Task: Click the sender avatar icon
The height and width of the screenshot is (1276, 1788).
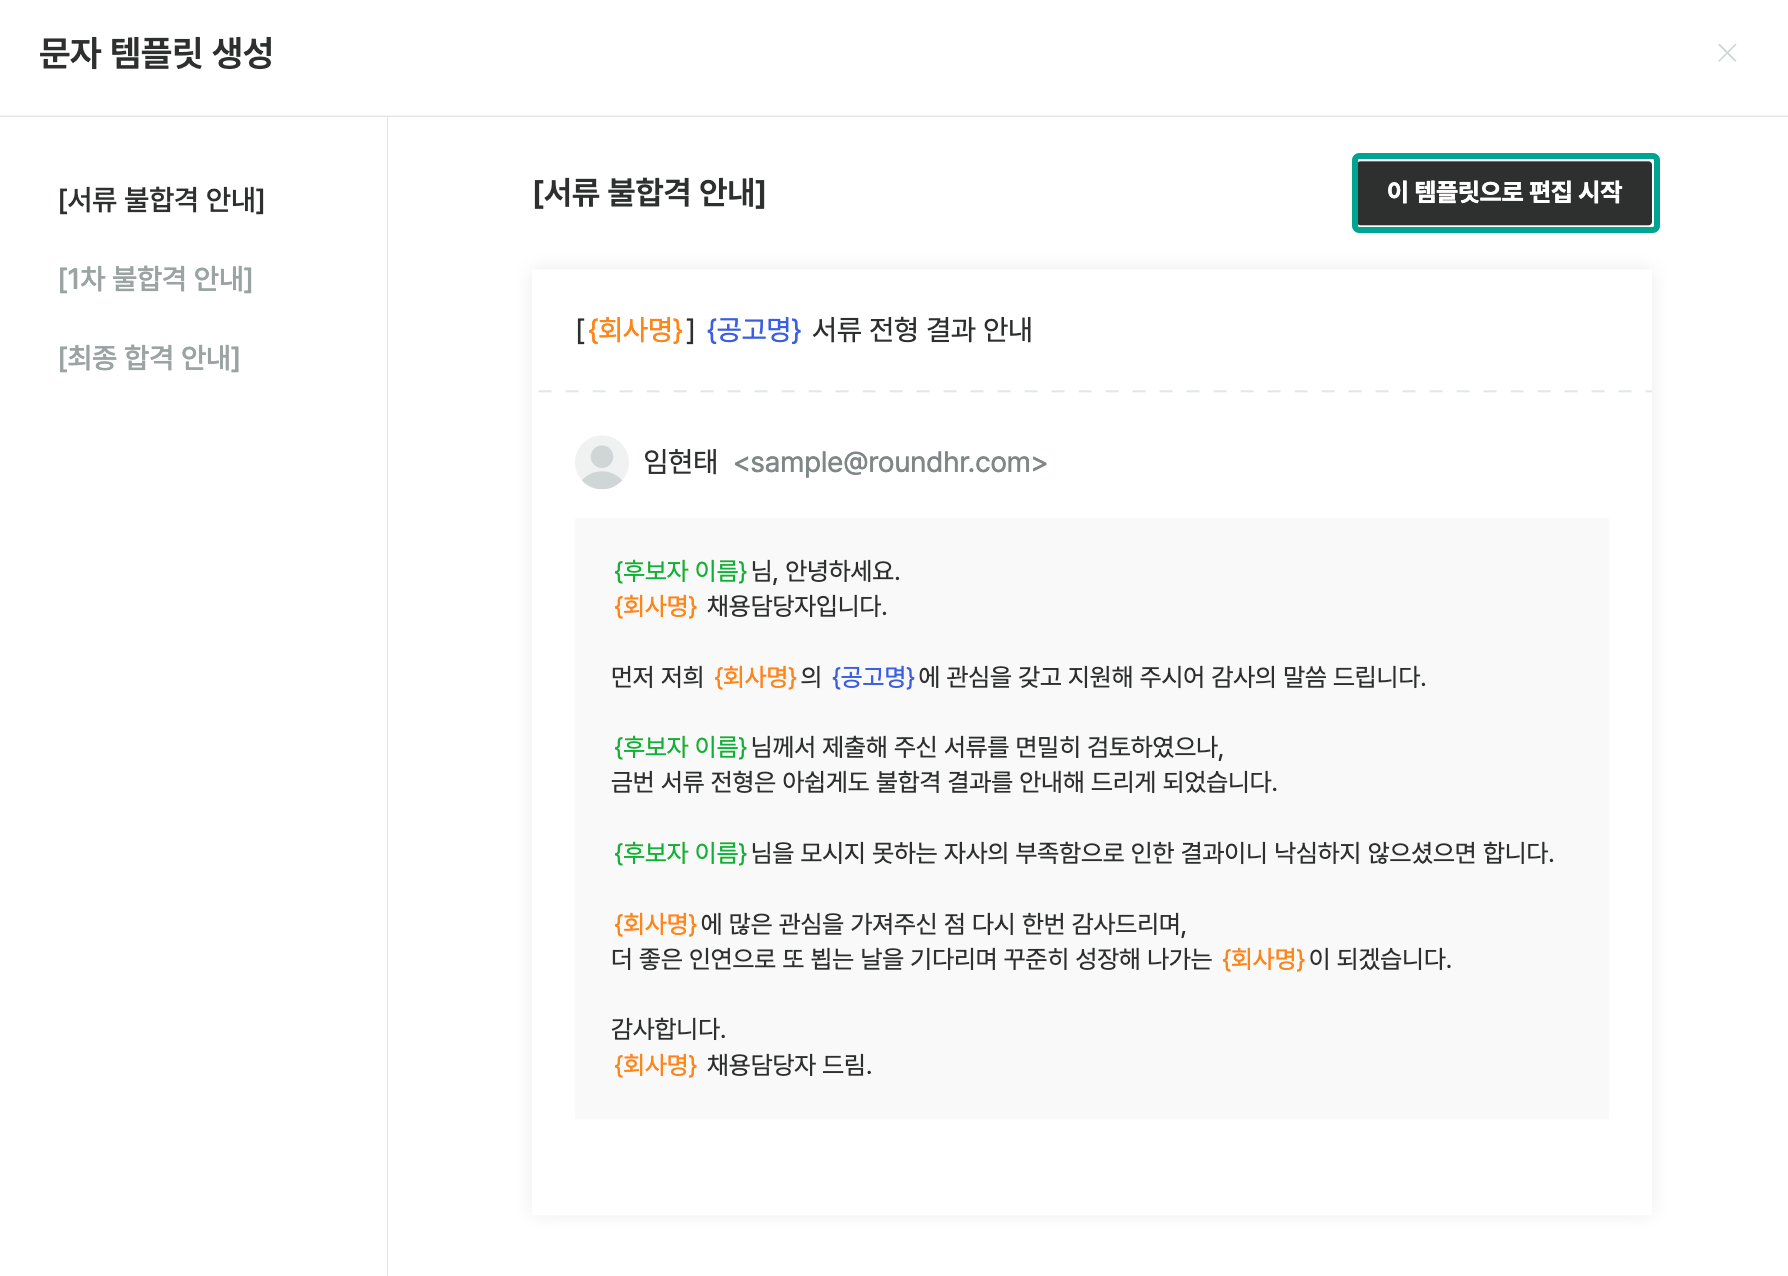Action: coord(602,462)
